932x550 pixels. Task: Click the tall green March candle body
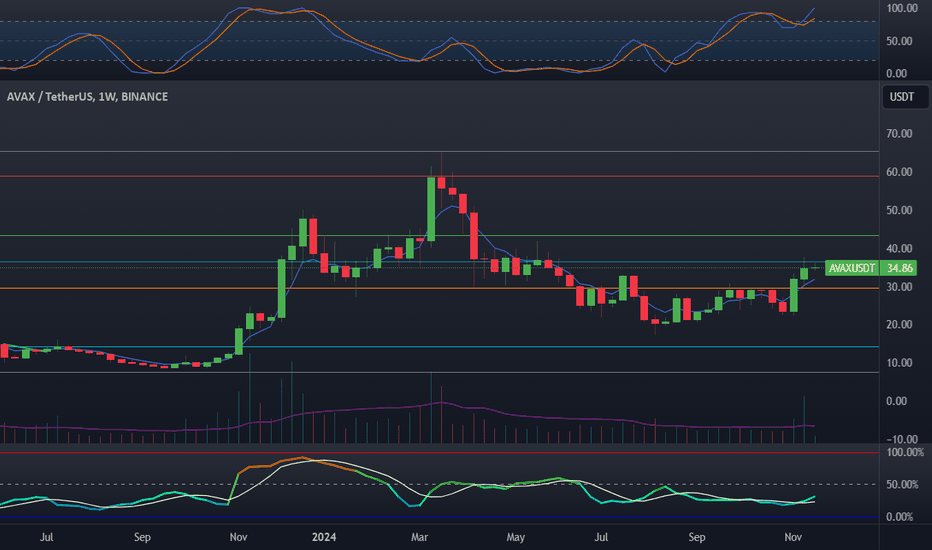(x=431, y=209)
